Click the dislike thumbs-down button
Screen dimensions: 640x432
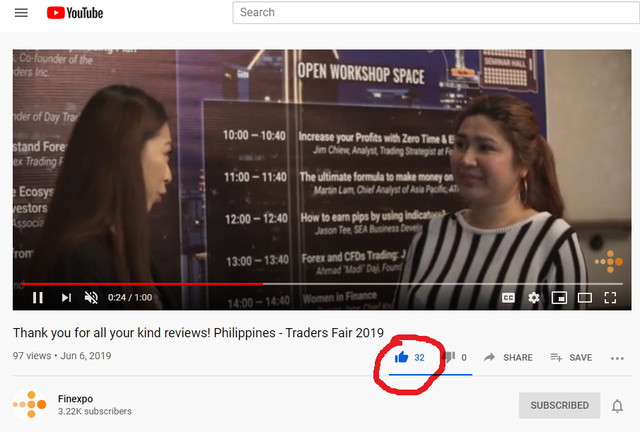pos(449,357)
